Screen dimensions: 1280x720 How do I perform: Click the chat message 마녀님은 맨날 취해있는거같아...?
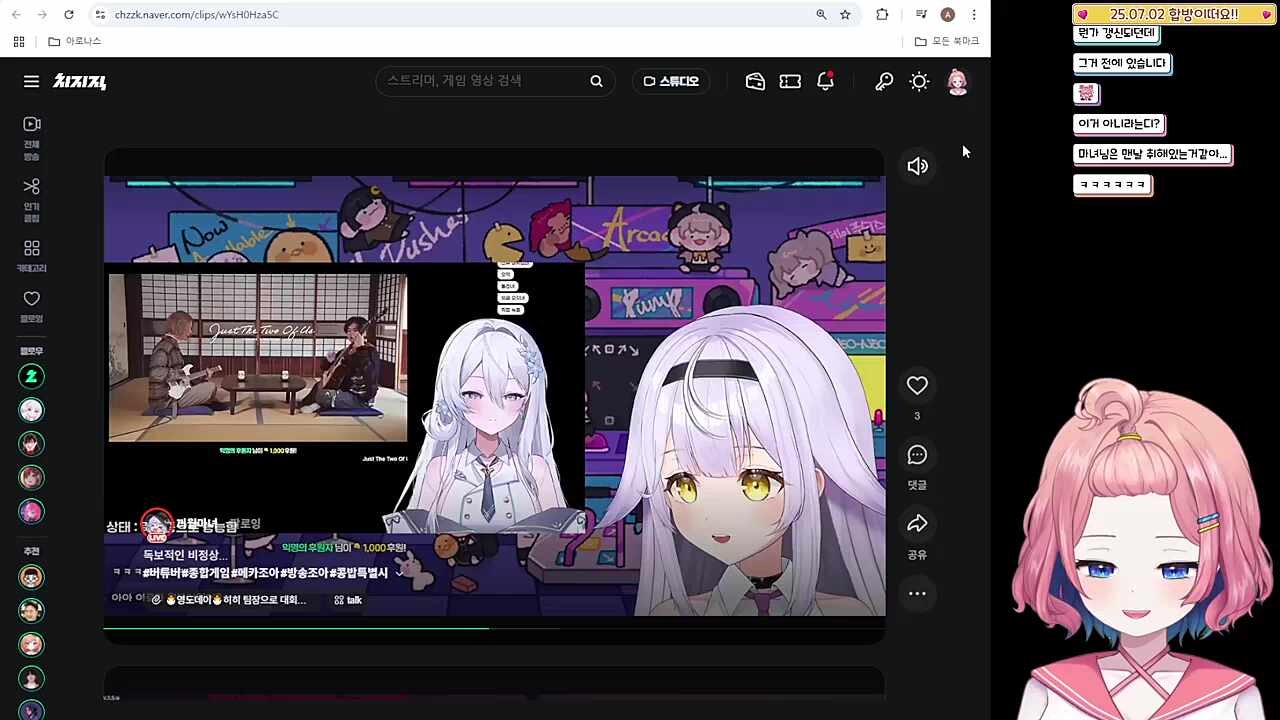(x=1151, y=154)
